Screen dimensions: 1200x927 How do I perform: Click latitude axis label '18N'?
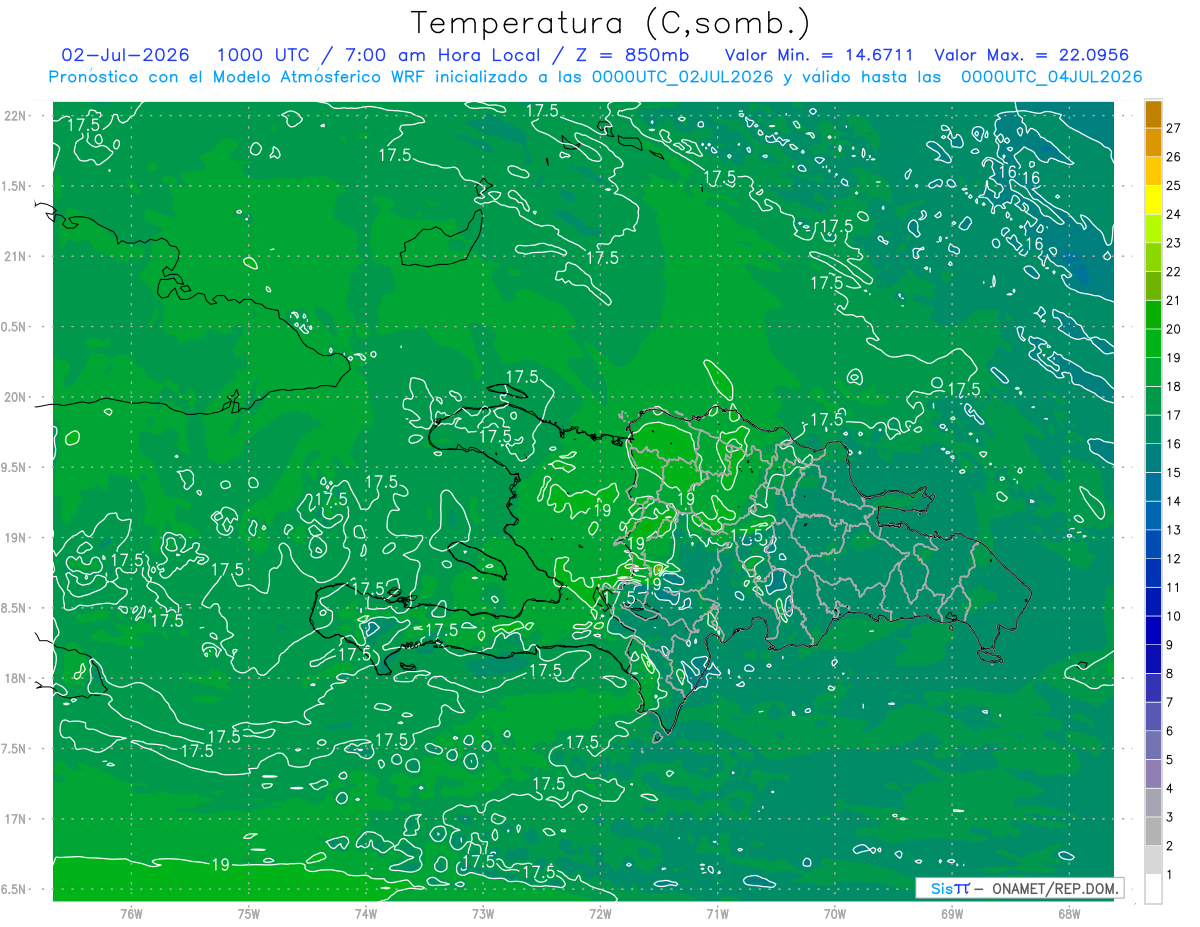click(14, 678)
